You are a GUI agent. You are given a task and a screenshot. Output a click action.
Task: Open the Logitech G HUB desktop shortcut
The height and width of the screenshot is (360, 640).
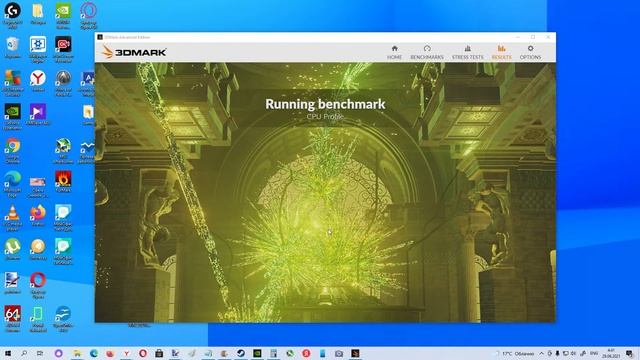click(x=13, y=16)
